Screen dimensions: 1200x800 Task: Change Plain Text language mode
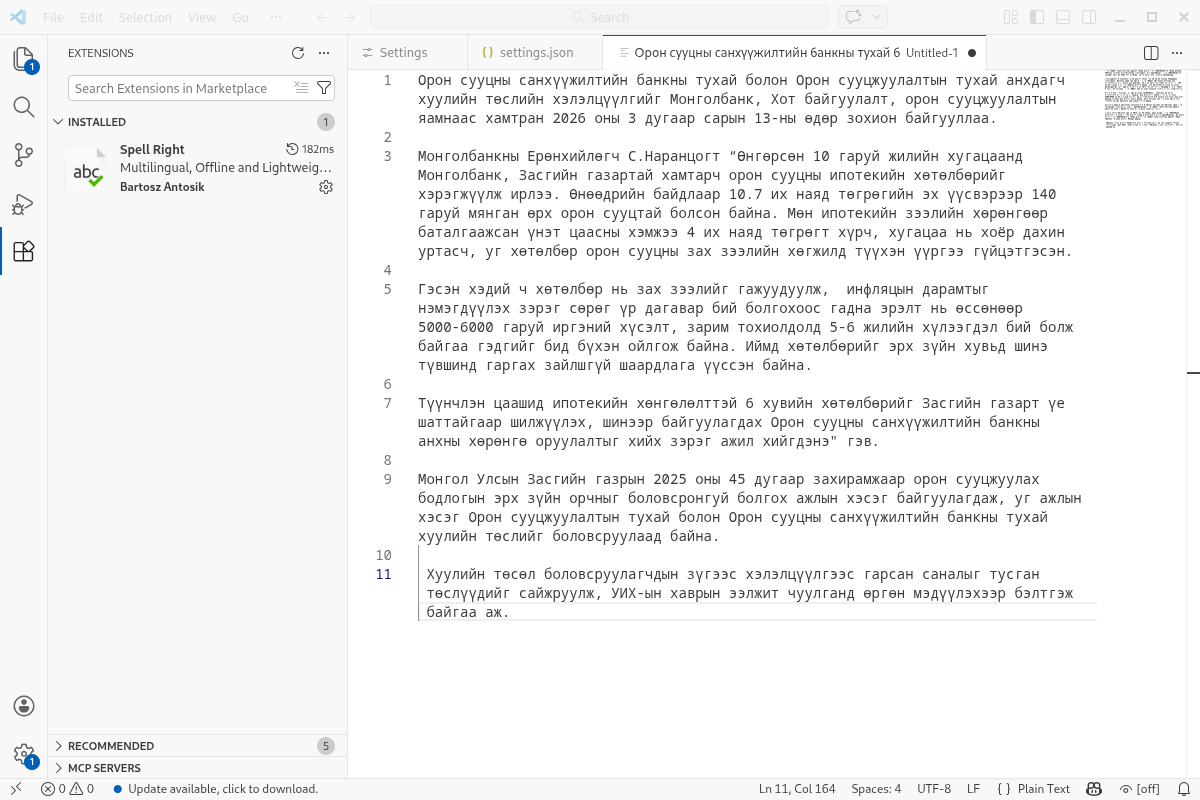(x=1043, y=789)
